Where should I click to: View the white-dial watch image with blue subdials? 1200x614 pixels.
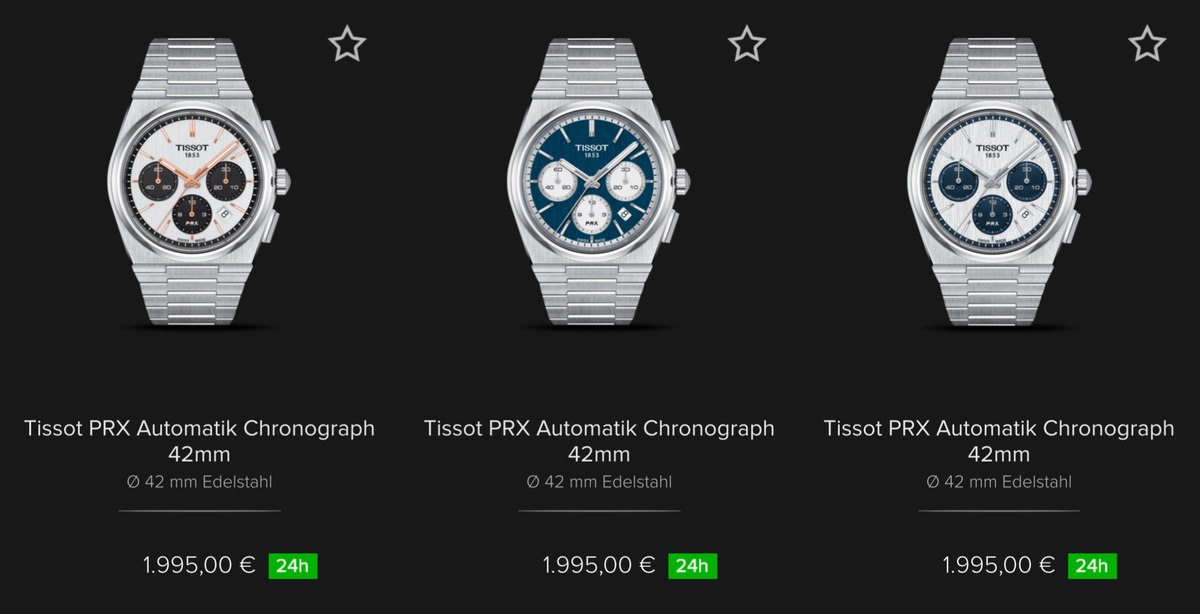tap(999, 183)
